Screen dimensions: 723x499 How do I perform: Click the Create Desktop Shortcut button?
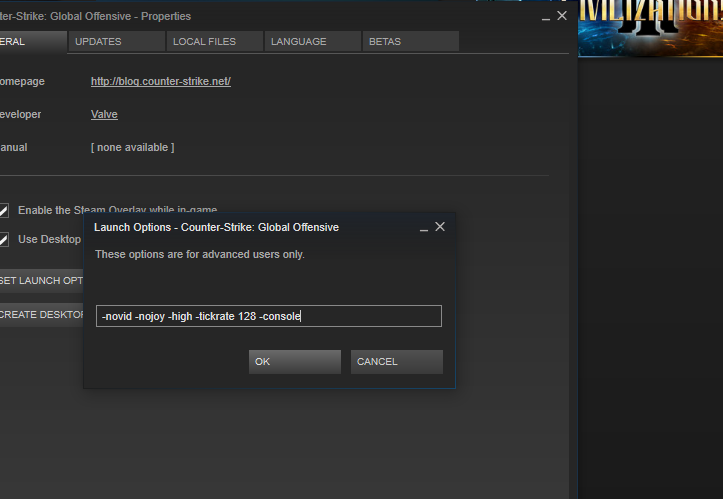point(42,314)
